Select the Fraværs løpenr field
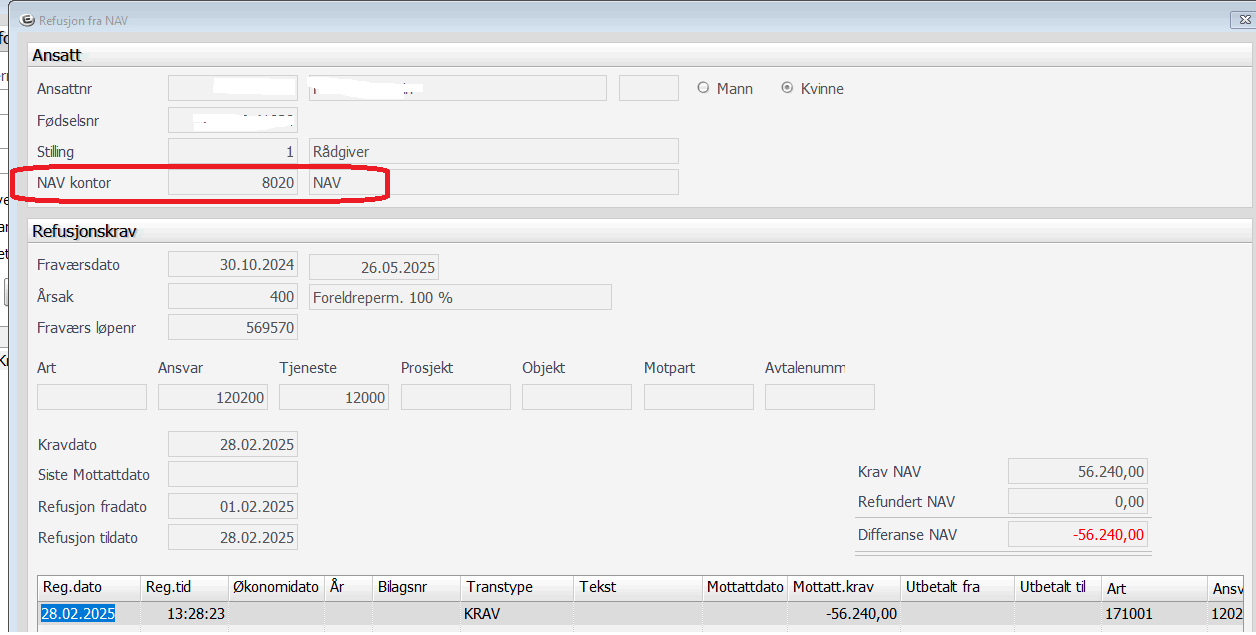Screen dimensions: 1256x635 click(x=233, y=327)
